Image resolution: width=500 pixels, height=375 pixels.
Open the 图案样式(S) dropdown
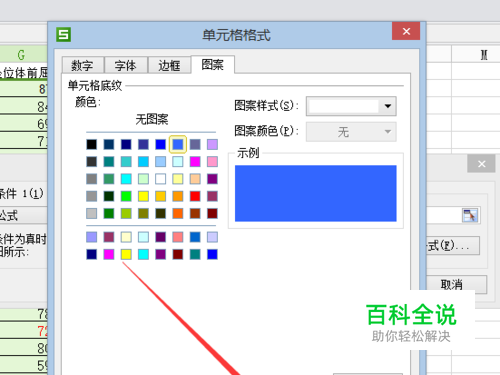351,106
